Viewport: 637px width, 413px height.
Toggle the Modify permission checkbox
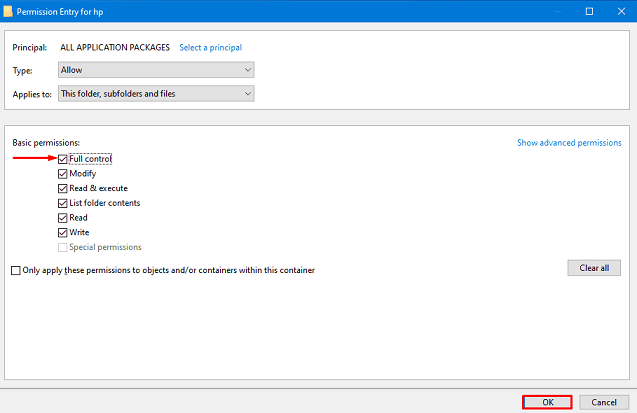tap(63, 174)
